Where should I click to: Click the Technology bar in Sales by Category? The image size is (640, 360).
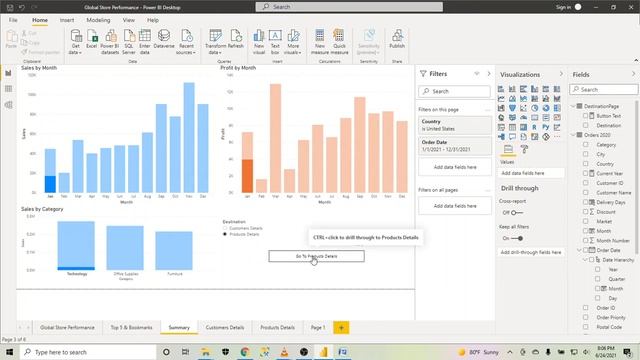pos(76,245)
